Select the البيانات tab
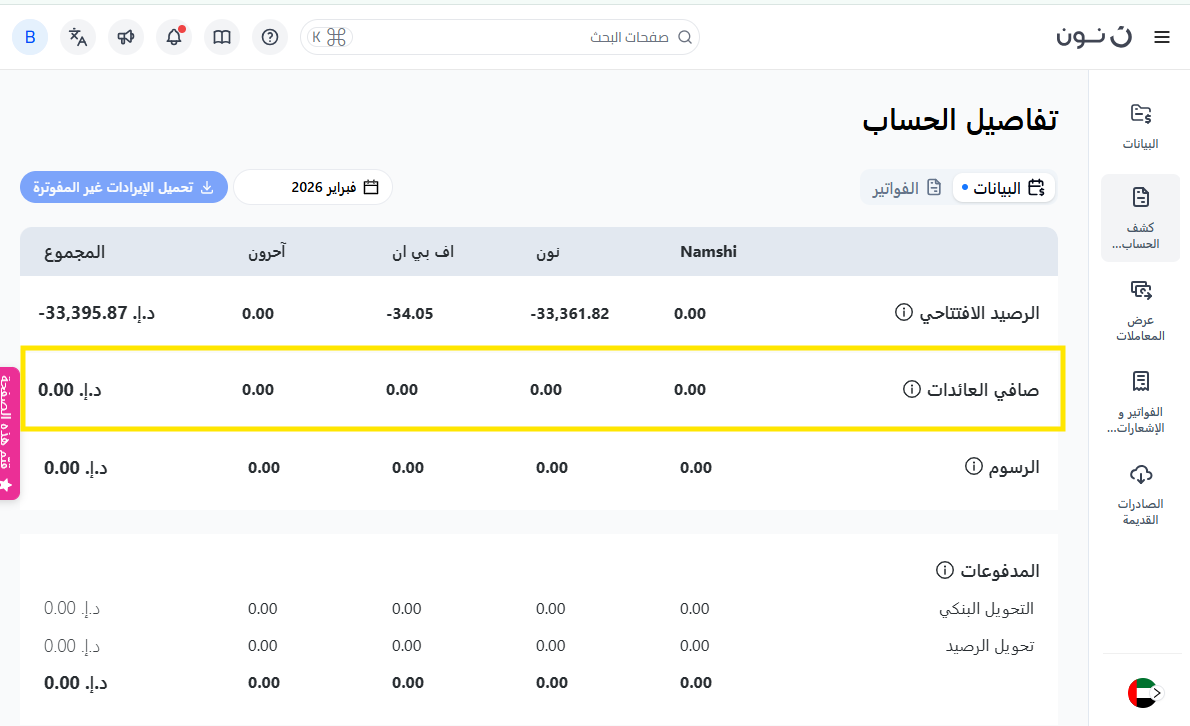1190x726 pixels. click(x=1004, y=187)
